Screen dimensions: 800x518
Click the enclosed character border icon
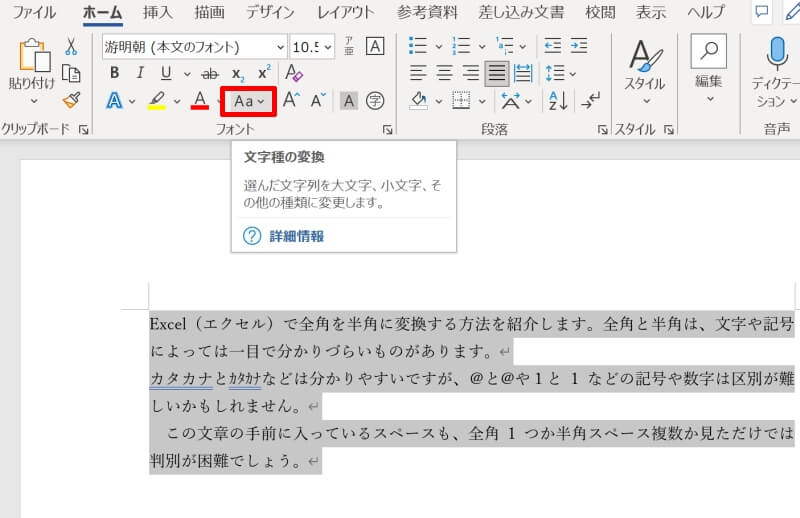[x=375, y=46]
